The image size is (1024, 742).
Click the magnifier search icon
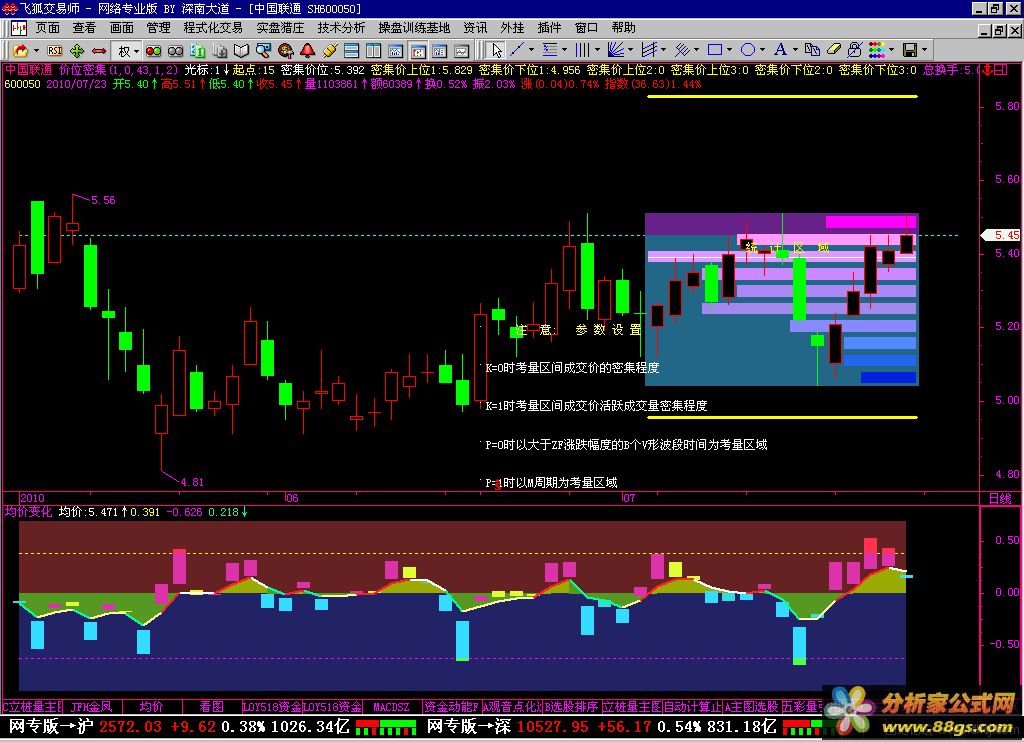pyautogui.click(x=263, y=50)
